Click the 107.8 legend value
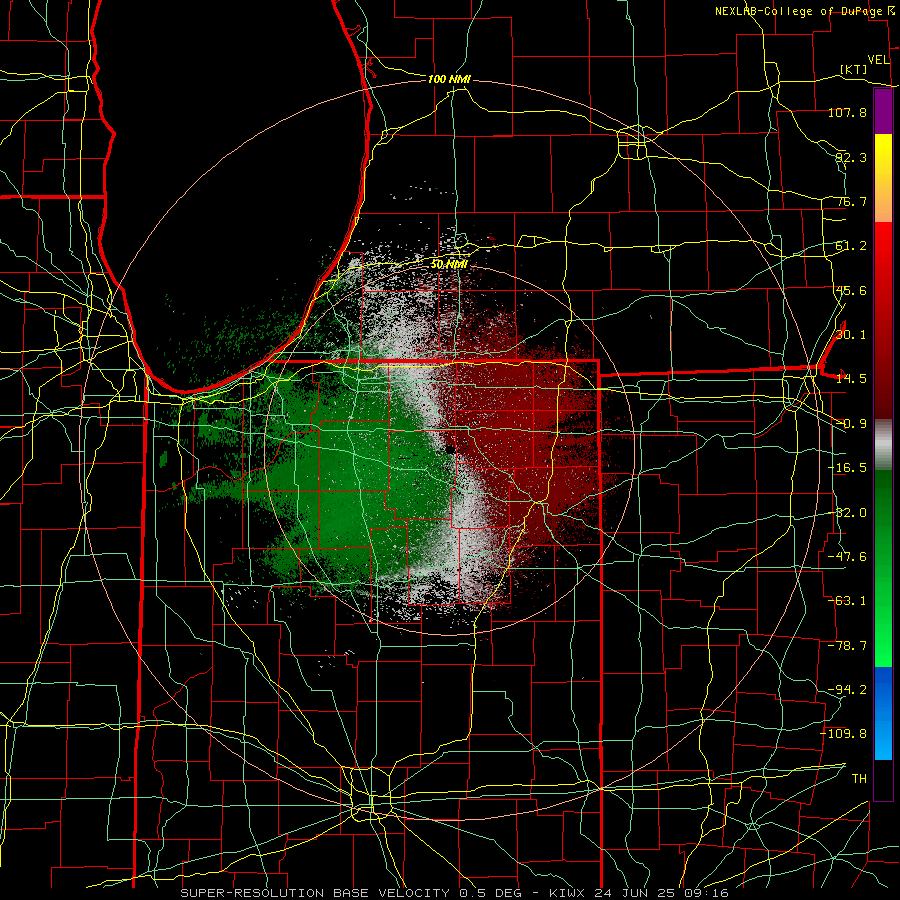 (847, 112)
